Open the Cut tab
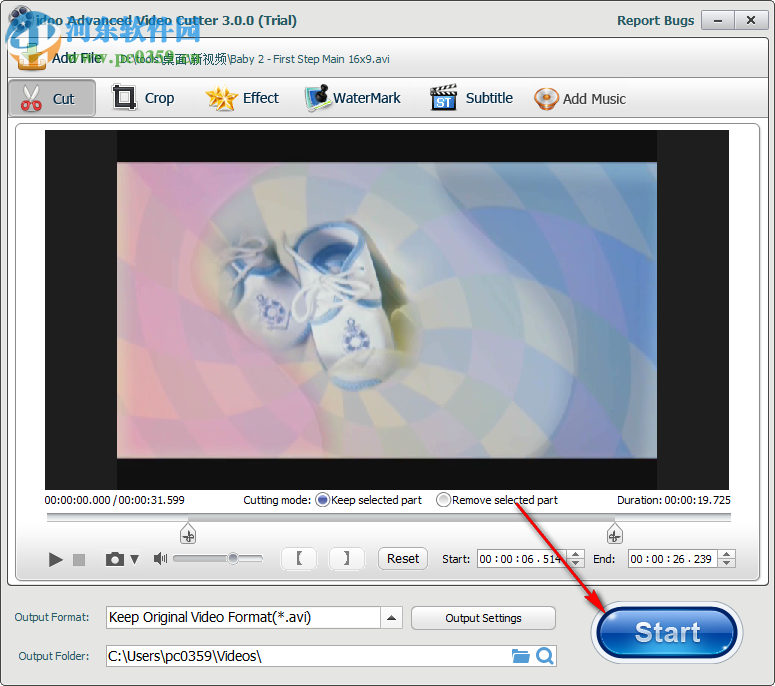The height and width of the screenshot is (686, 775). [52, 98]
